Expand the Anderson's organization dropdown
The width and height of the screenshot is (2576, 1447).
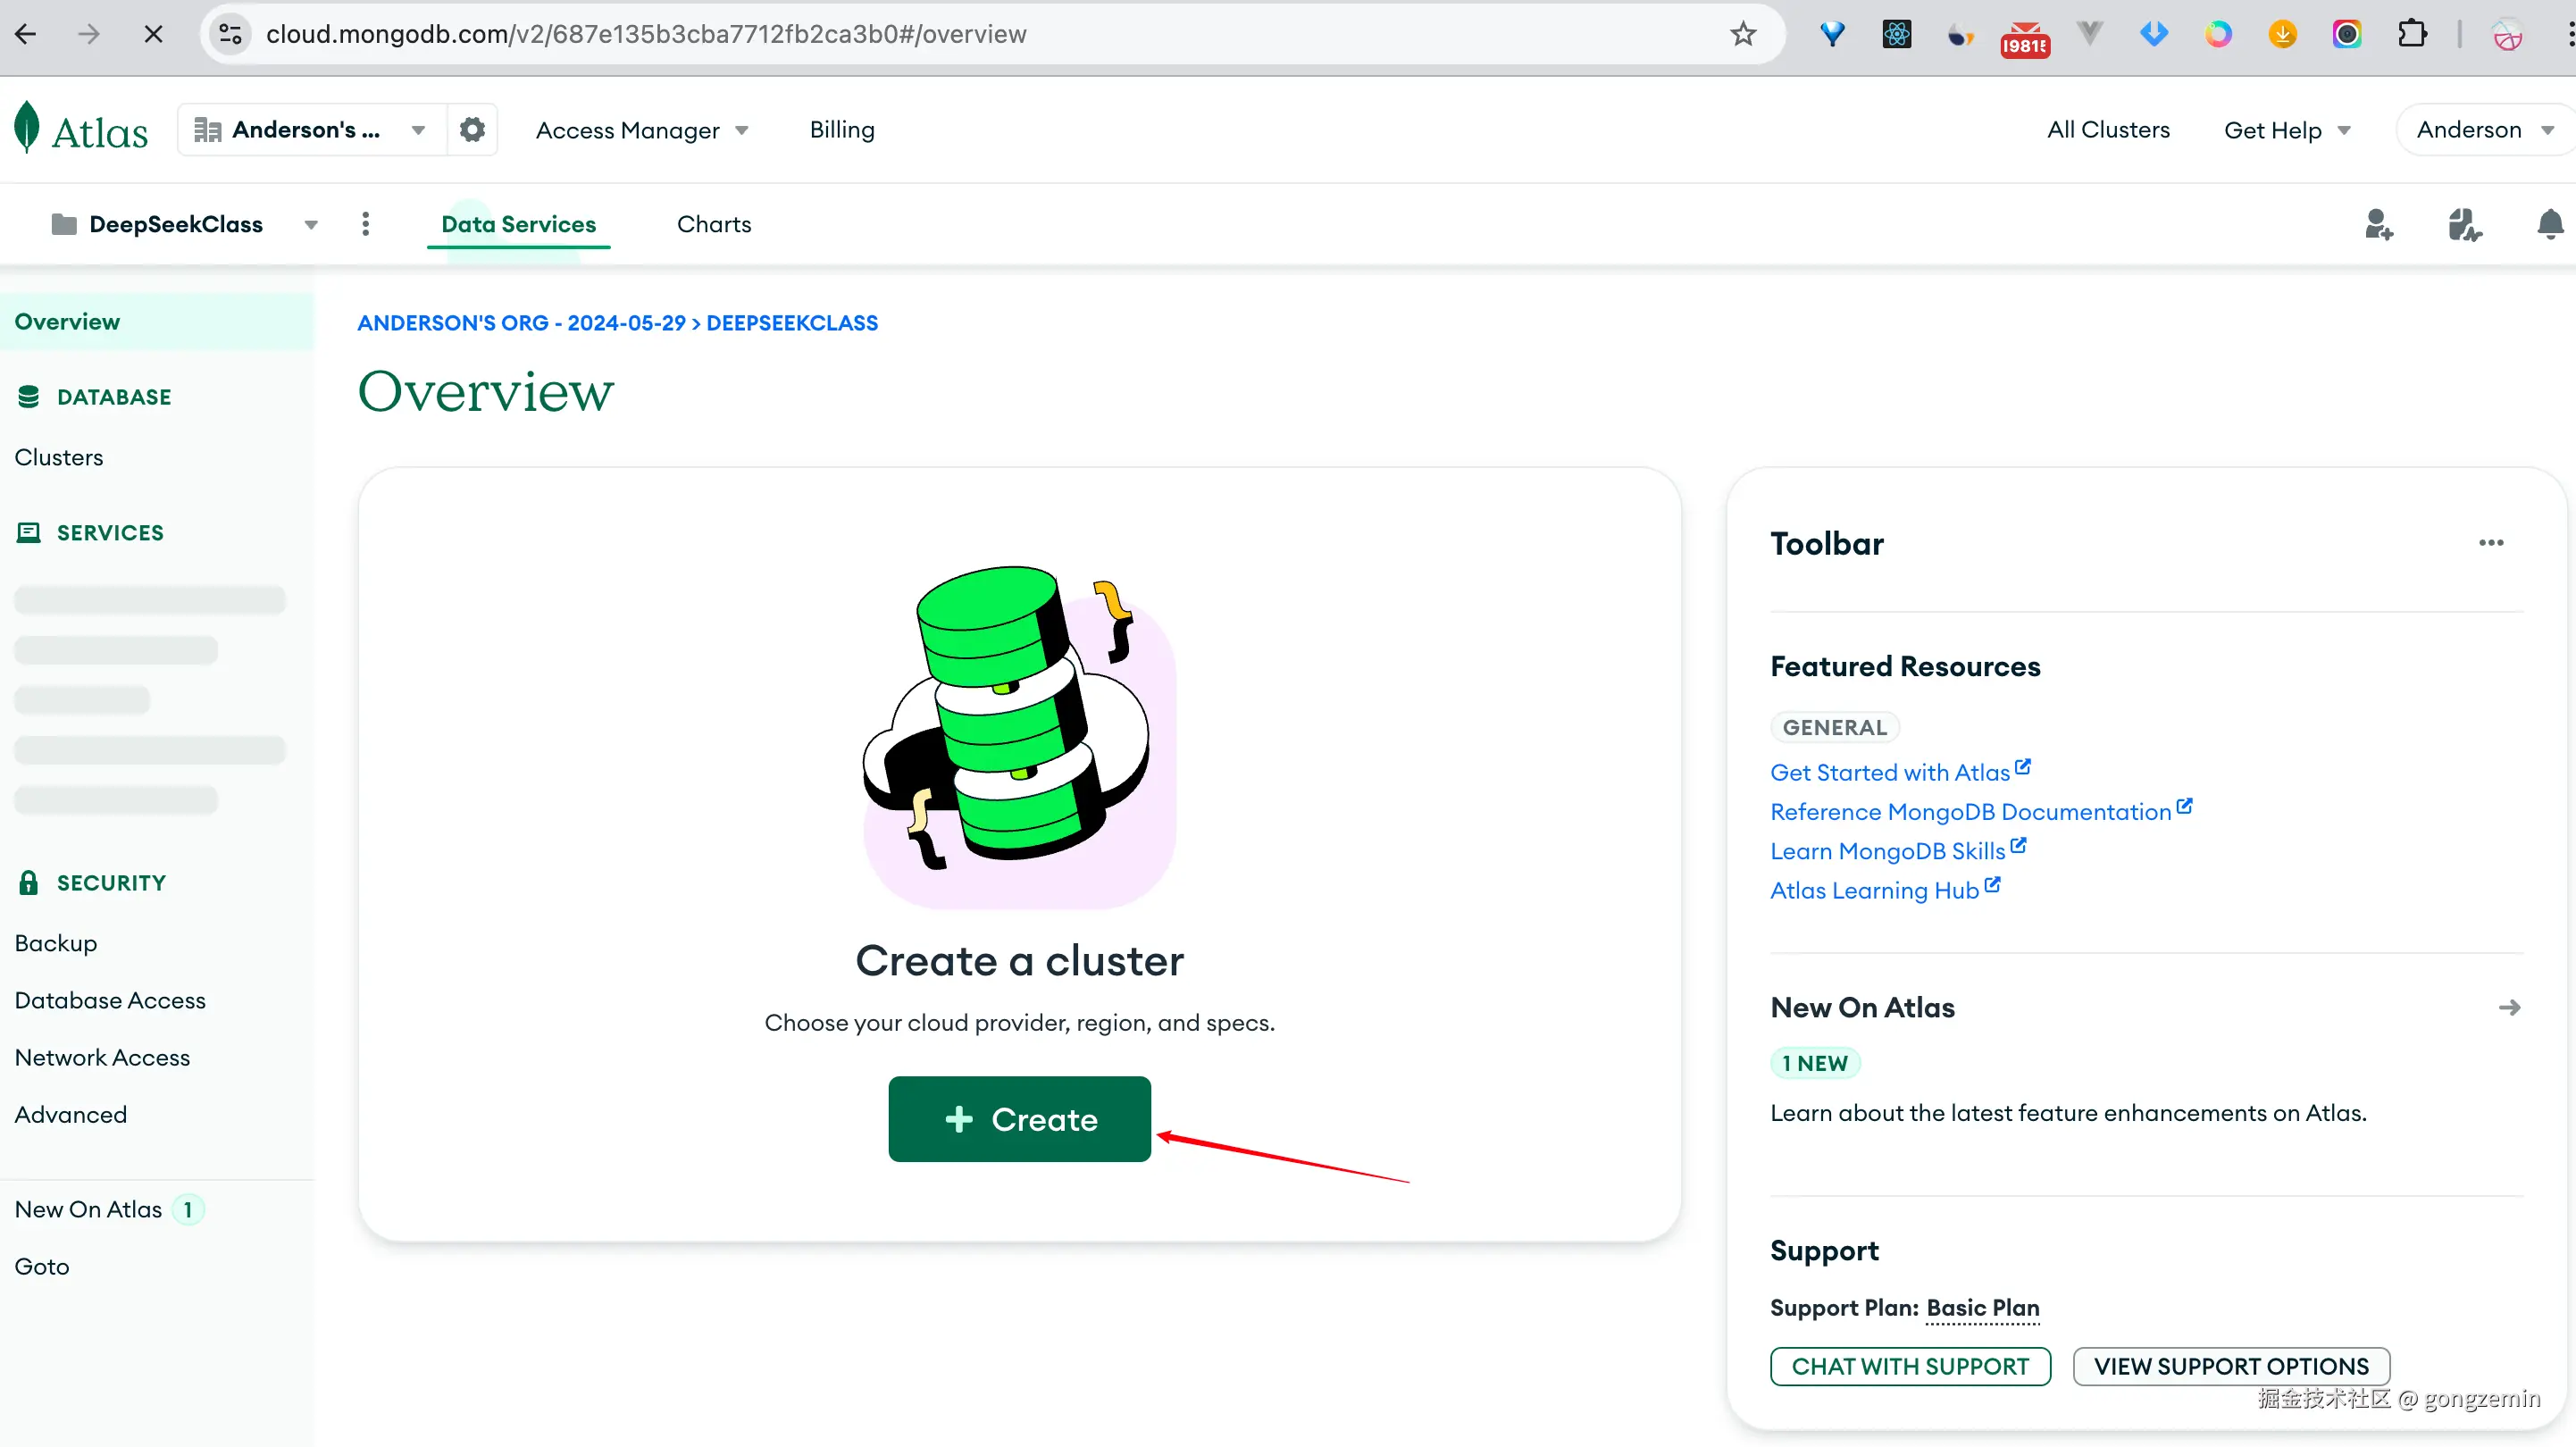click(x=310, y=130)
